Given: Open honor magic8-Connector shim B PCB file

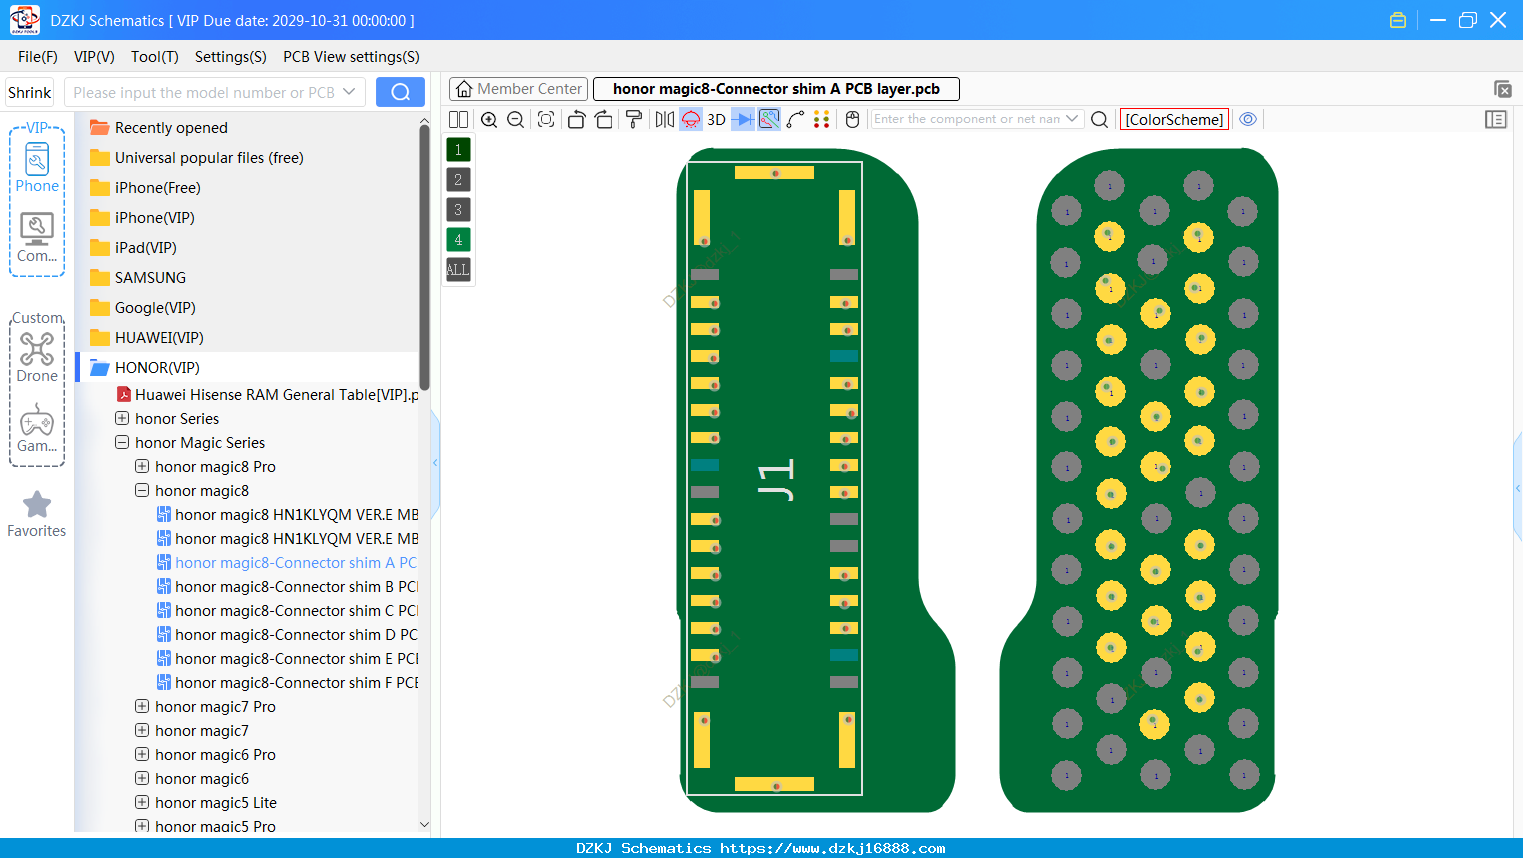Looking at the screenshot, I should [x=296, y=586].
